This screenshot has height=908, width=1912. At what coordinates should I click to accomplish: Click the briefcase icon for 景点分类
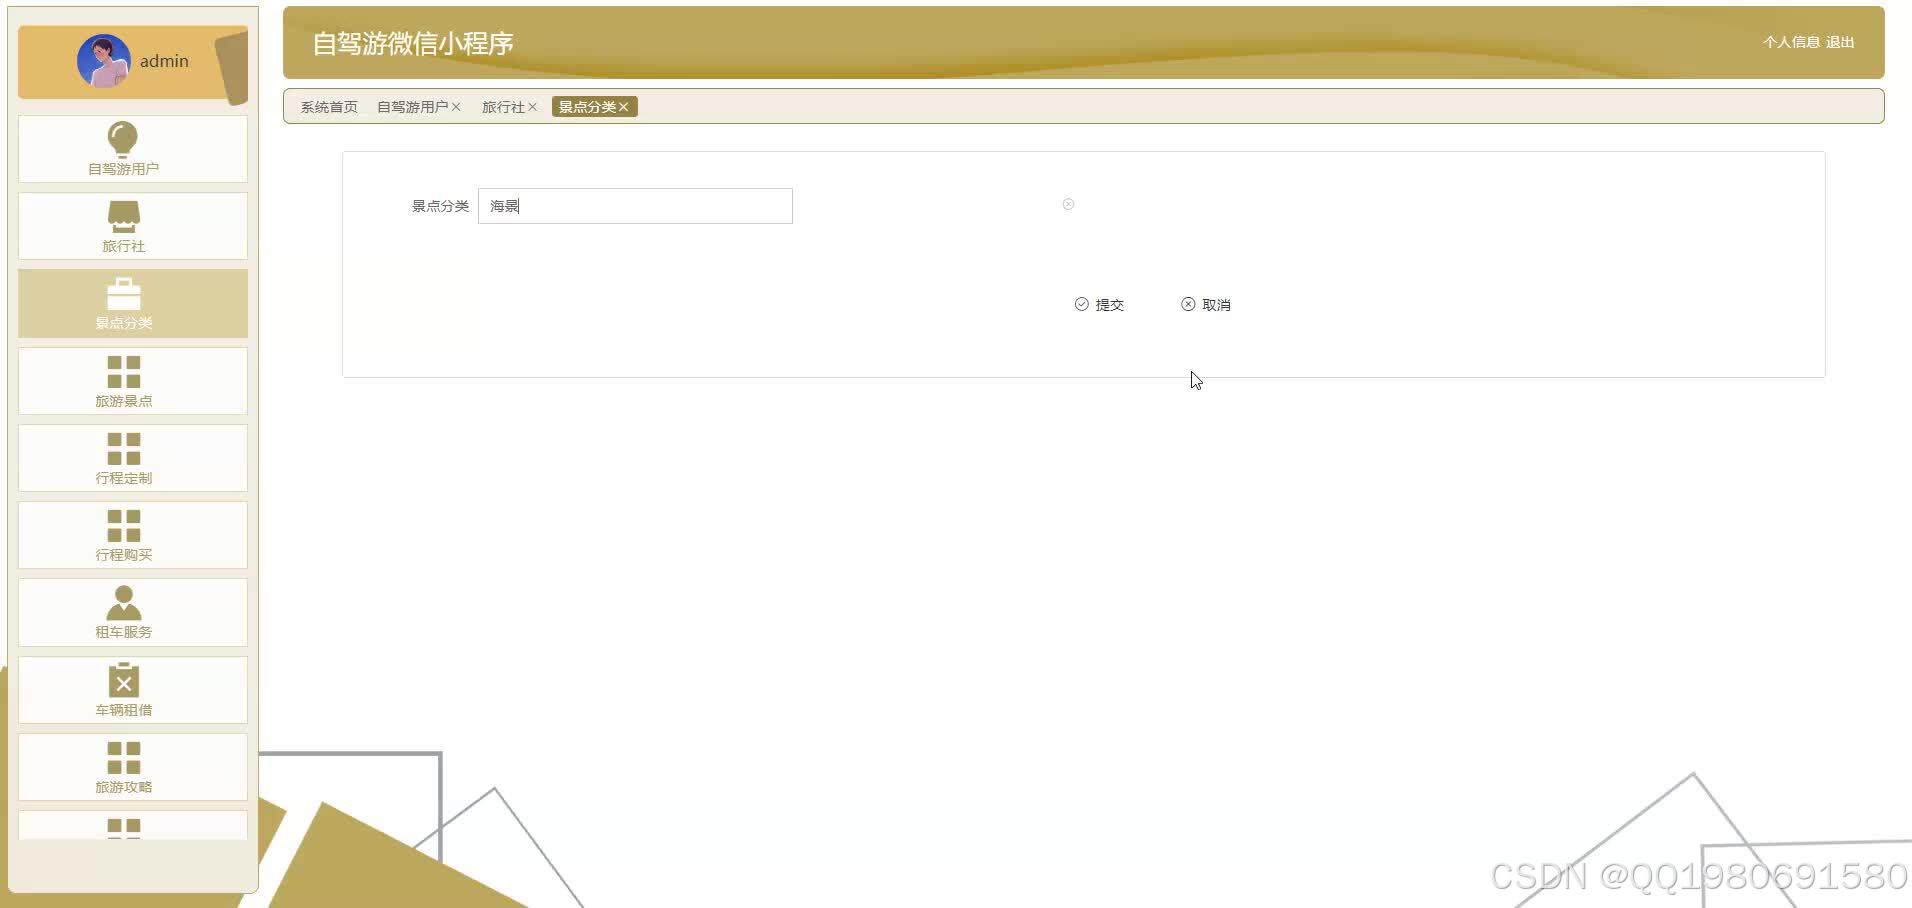122,292
